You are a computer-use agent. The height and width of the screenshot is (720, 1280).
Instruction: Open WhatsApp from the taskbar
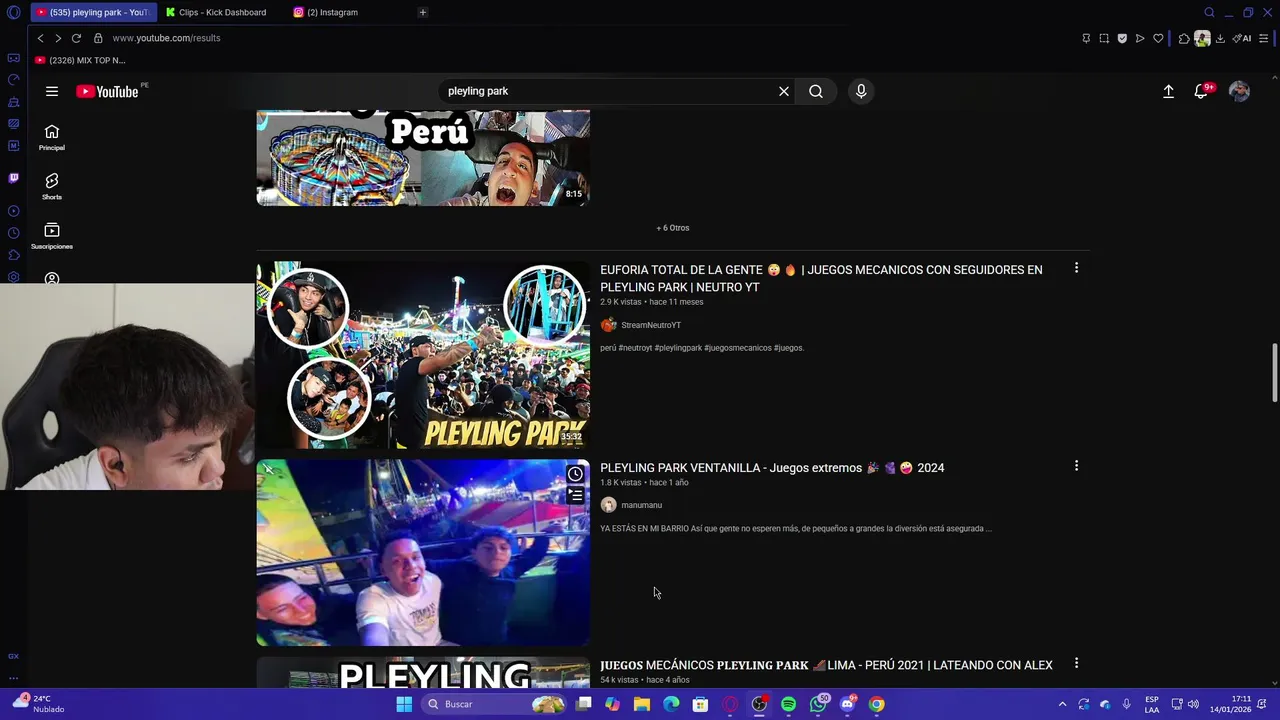tap(818, 704)
